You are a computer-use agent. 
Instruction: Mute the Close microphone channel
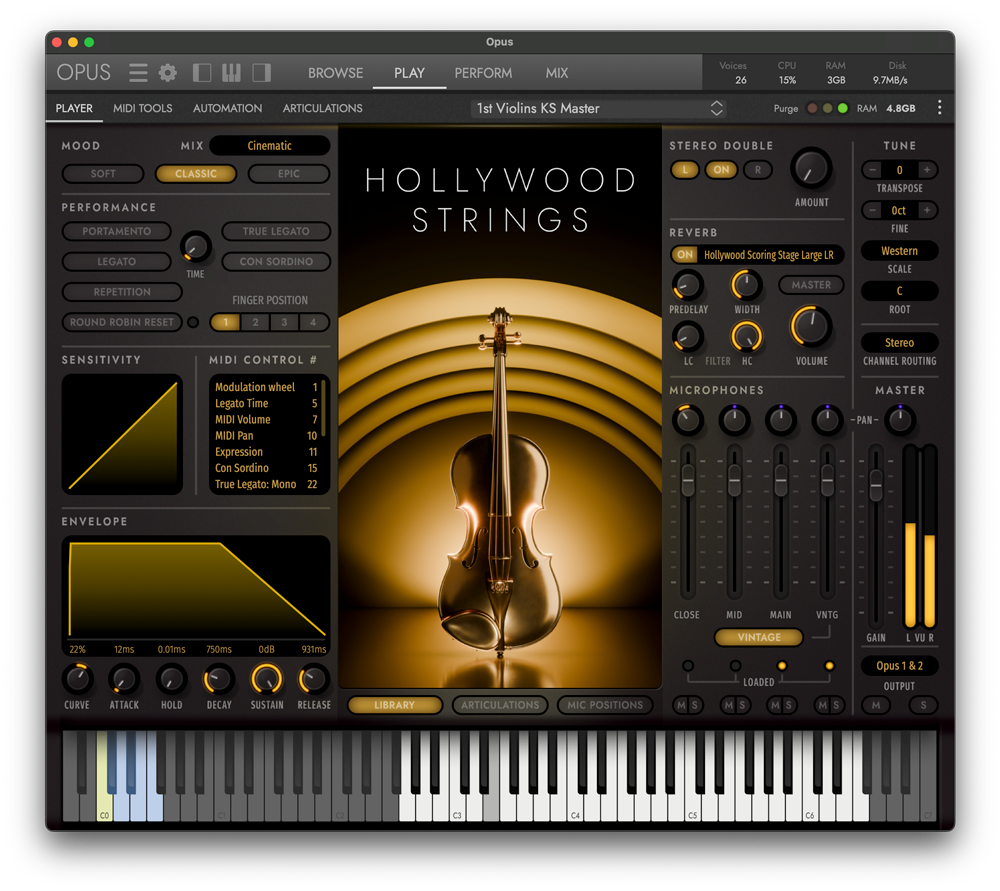tap(681, 705)
